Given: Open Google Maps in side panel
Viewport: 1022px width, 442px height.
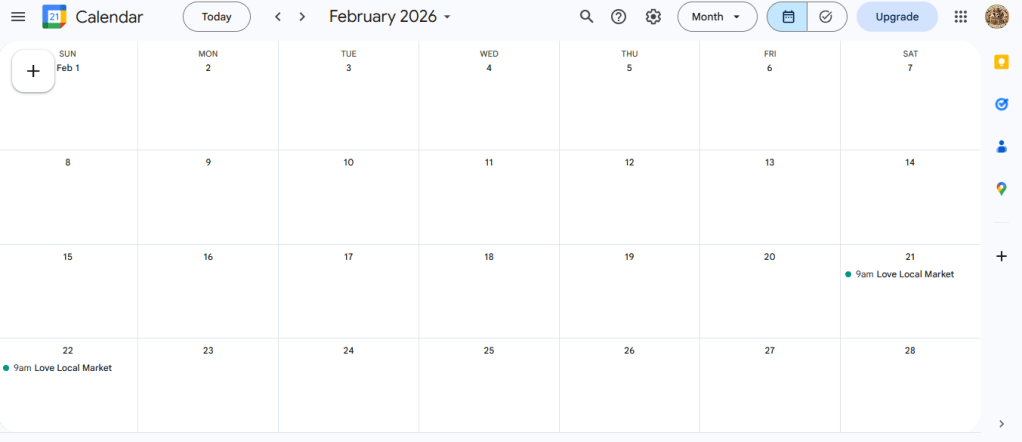Looking at the screenshot, I should 1001,188.
